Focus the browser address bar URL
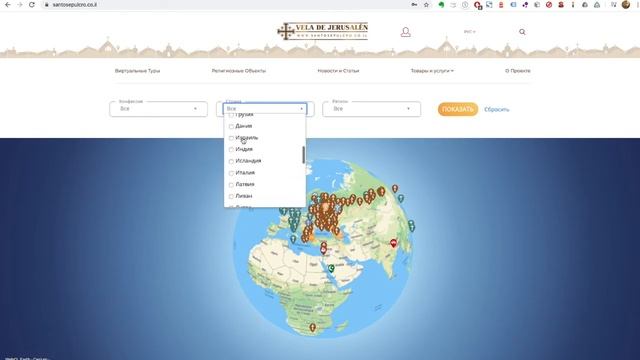This screenshot has height=360, width=640. (74, 5)
